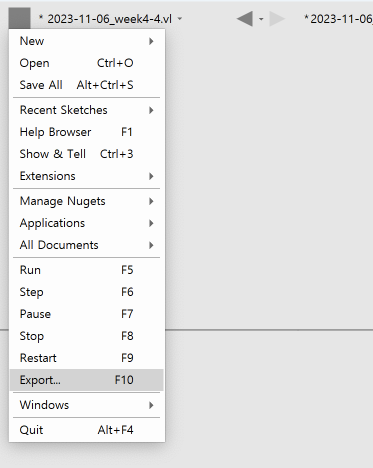Screen dimensions: 373x468
Task: Expand the New submenu
Action: [x=87, y=41]
